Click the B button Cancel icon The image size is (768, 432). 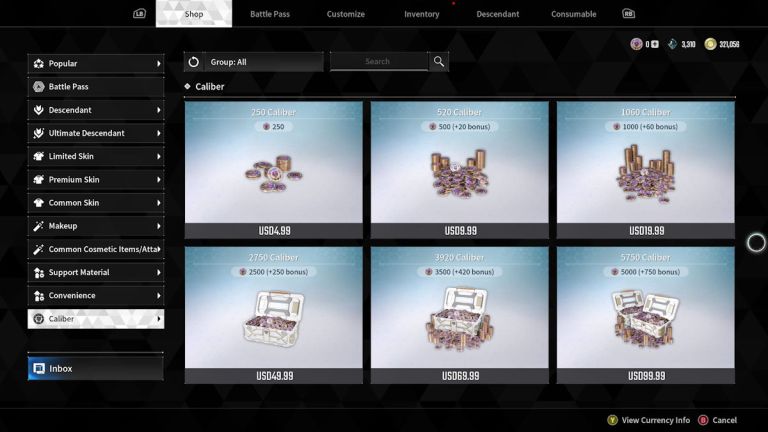(703, 420)
